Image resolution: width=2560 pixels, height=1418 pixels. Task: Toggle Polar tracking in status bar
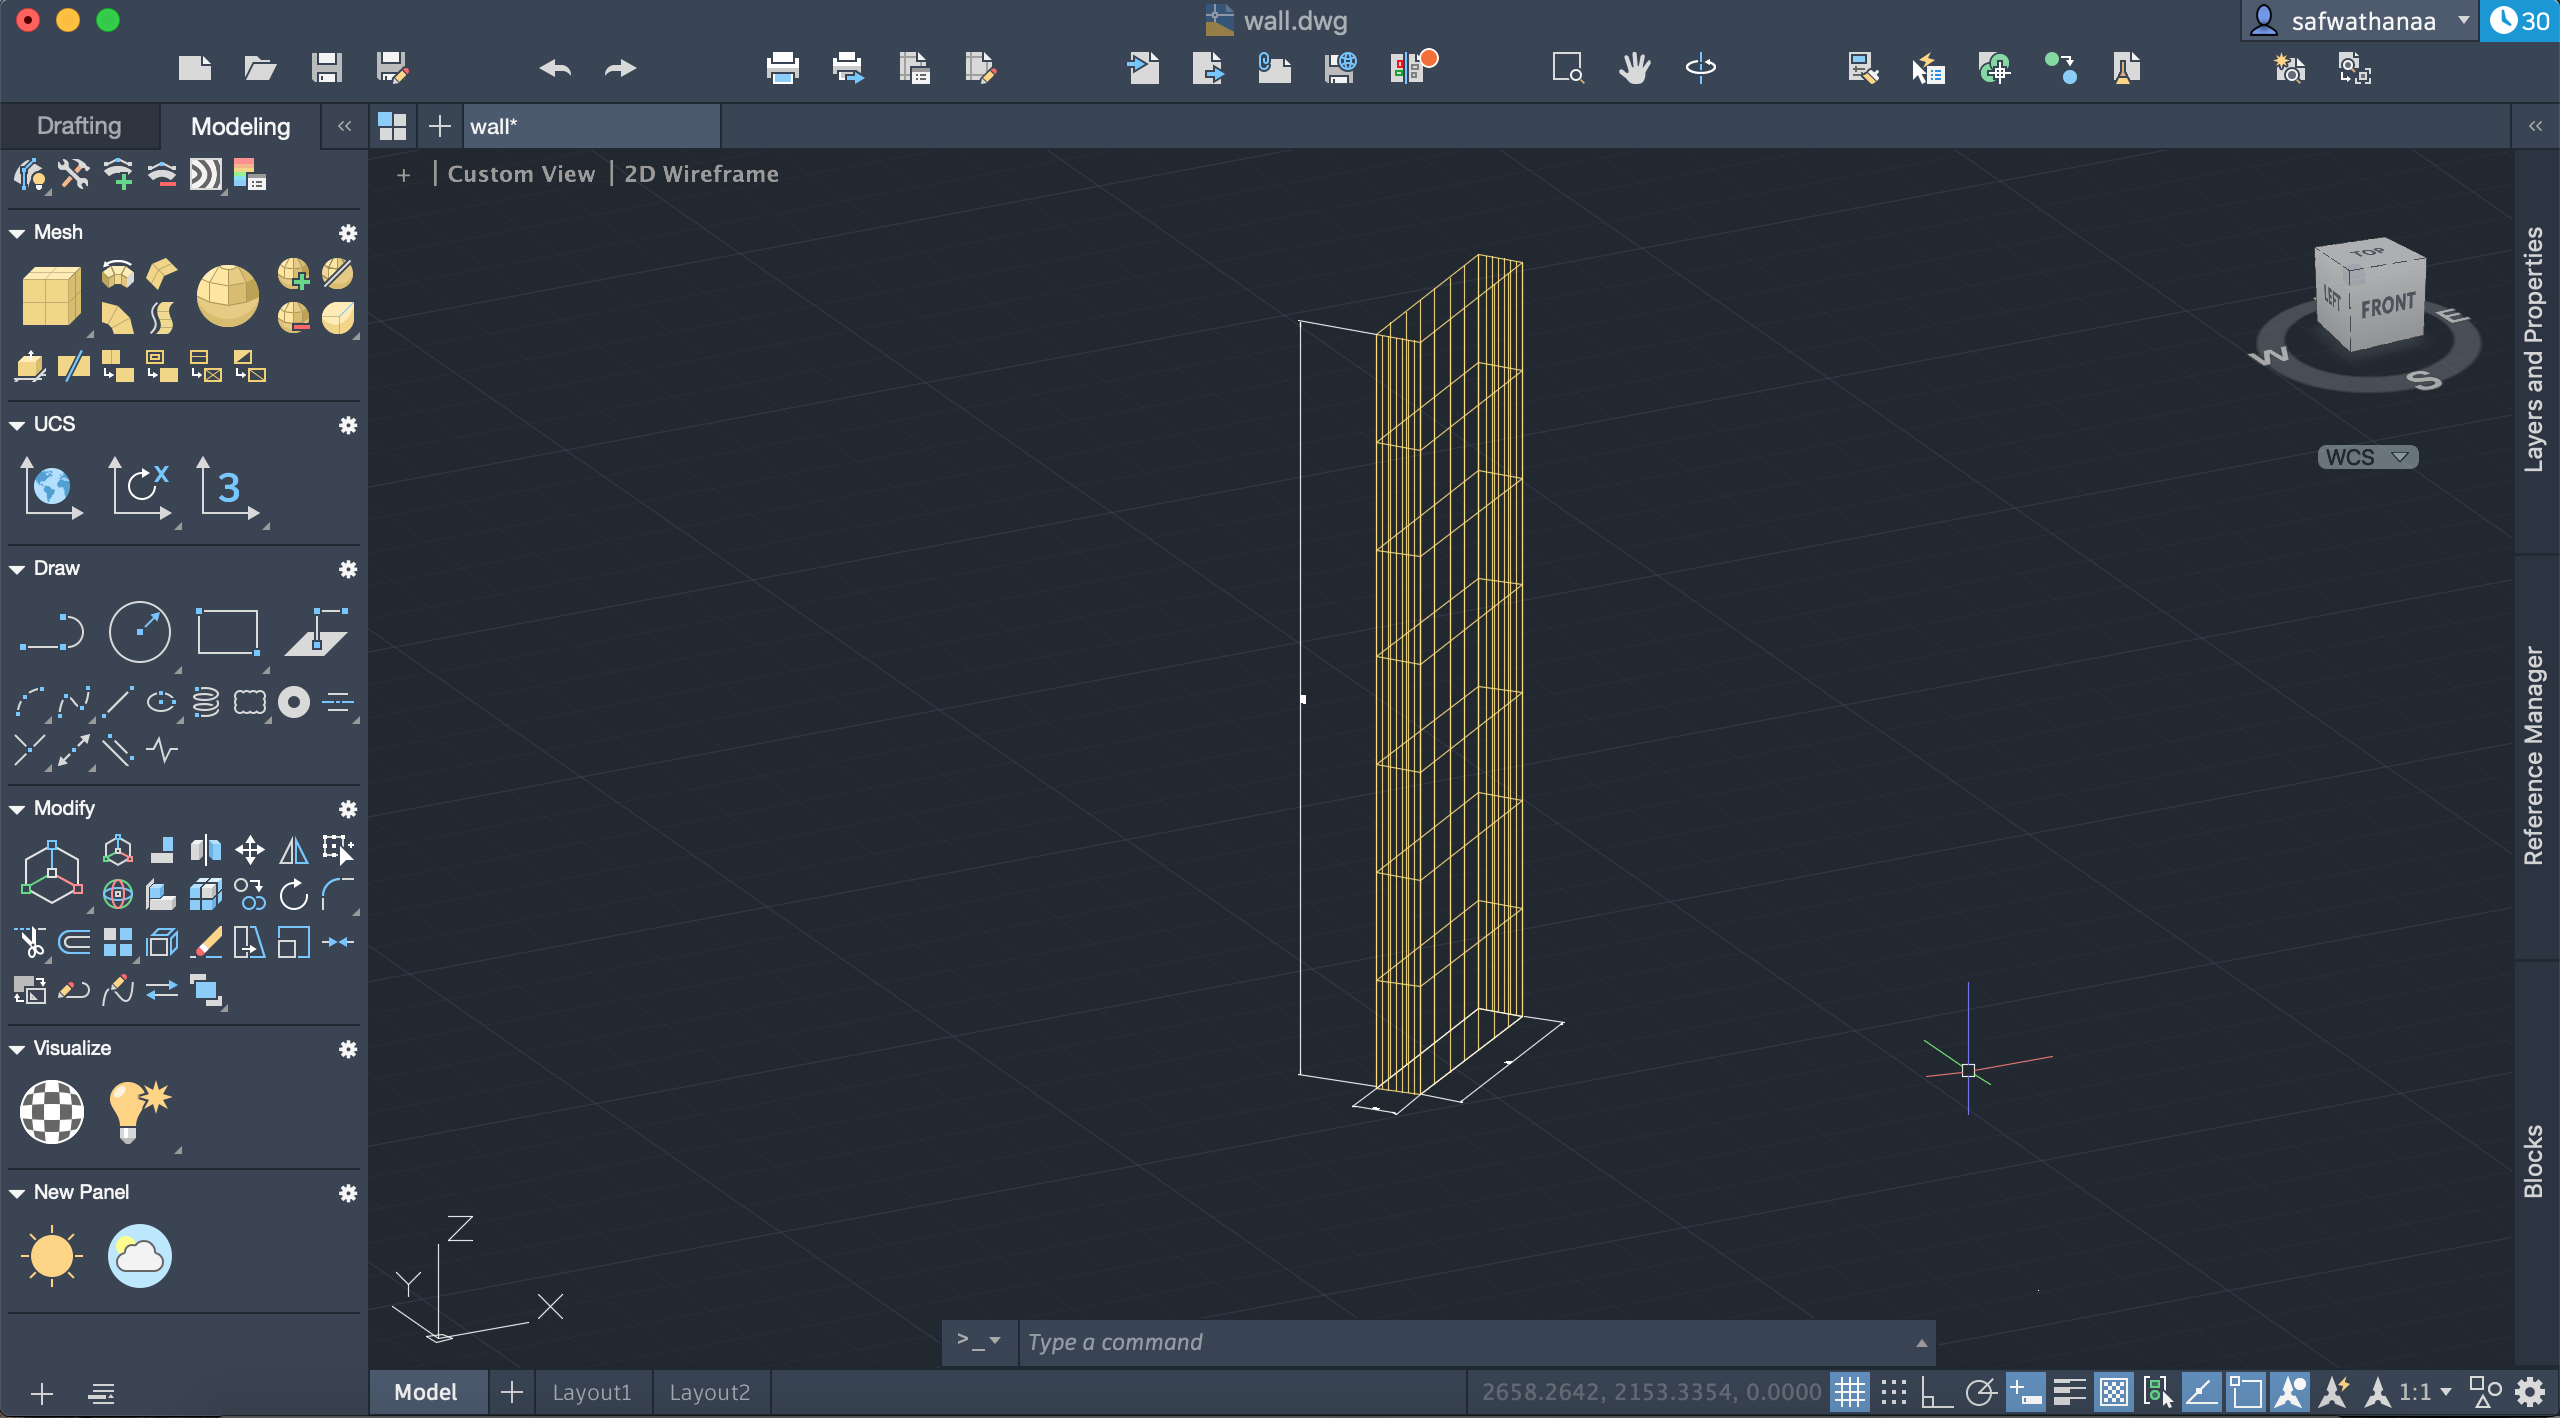(x=1981, y=1392)
